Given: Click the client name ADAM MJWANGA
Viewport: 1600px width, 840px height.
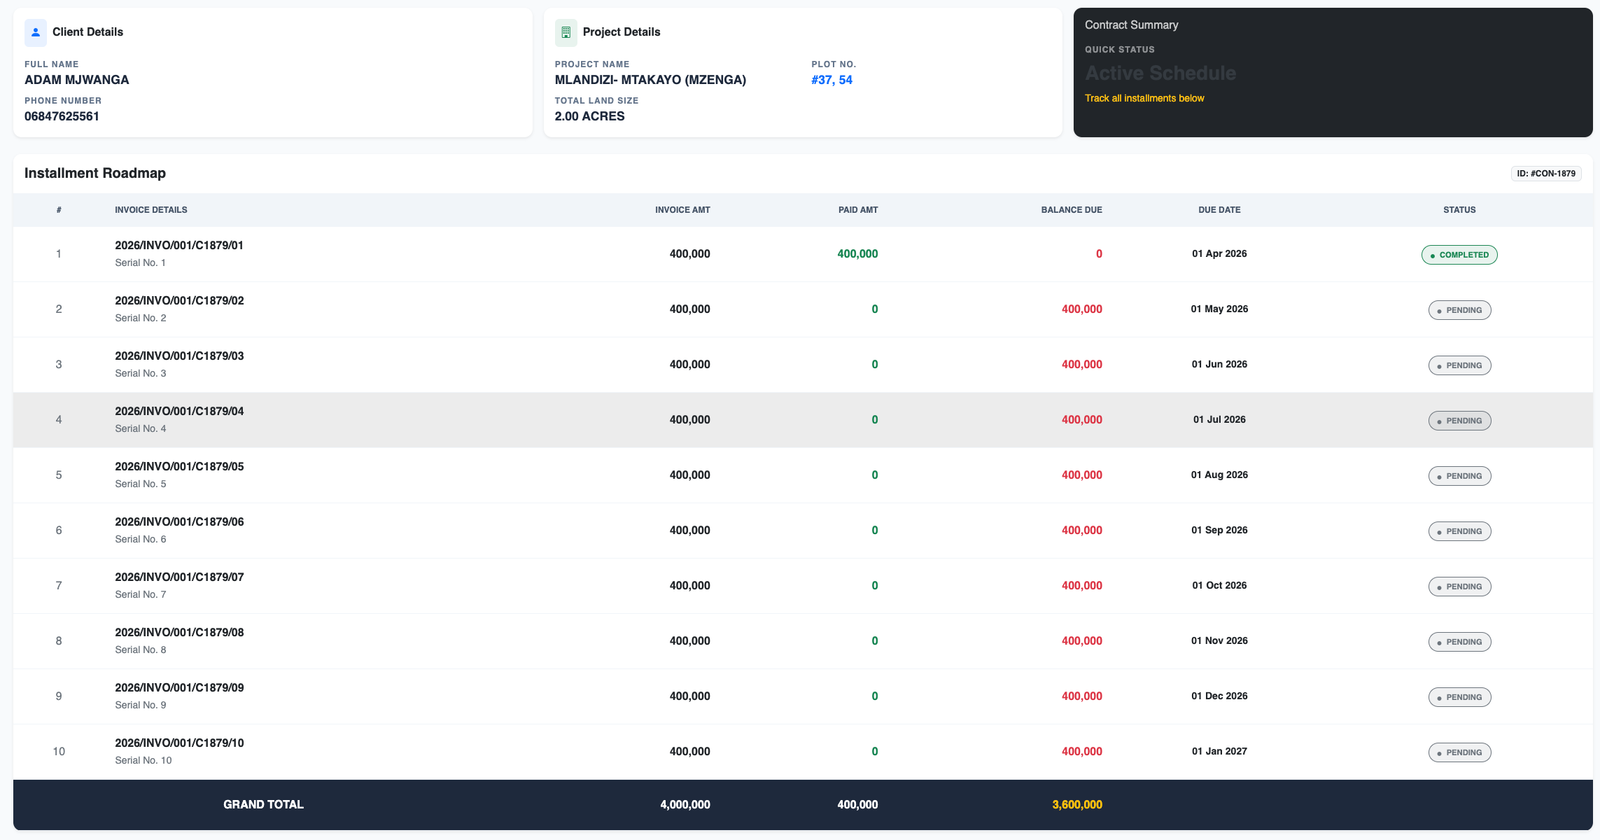Looking at the screenshot, I should [x=77, y=80].
